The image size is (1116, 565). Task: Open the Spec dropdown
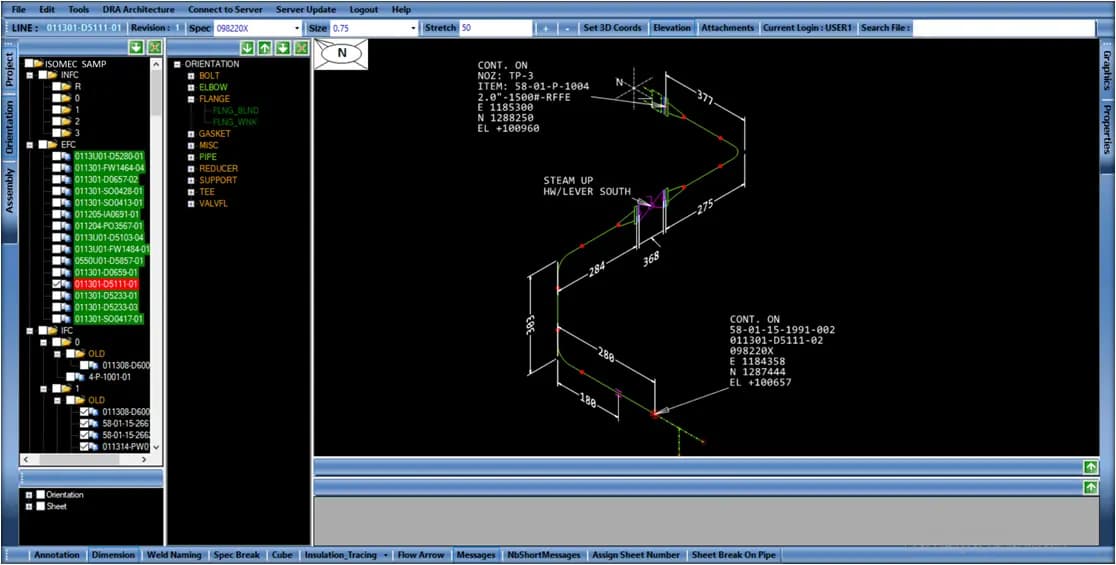[298, 28]
